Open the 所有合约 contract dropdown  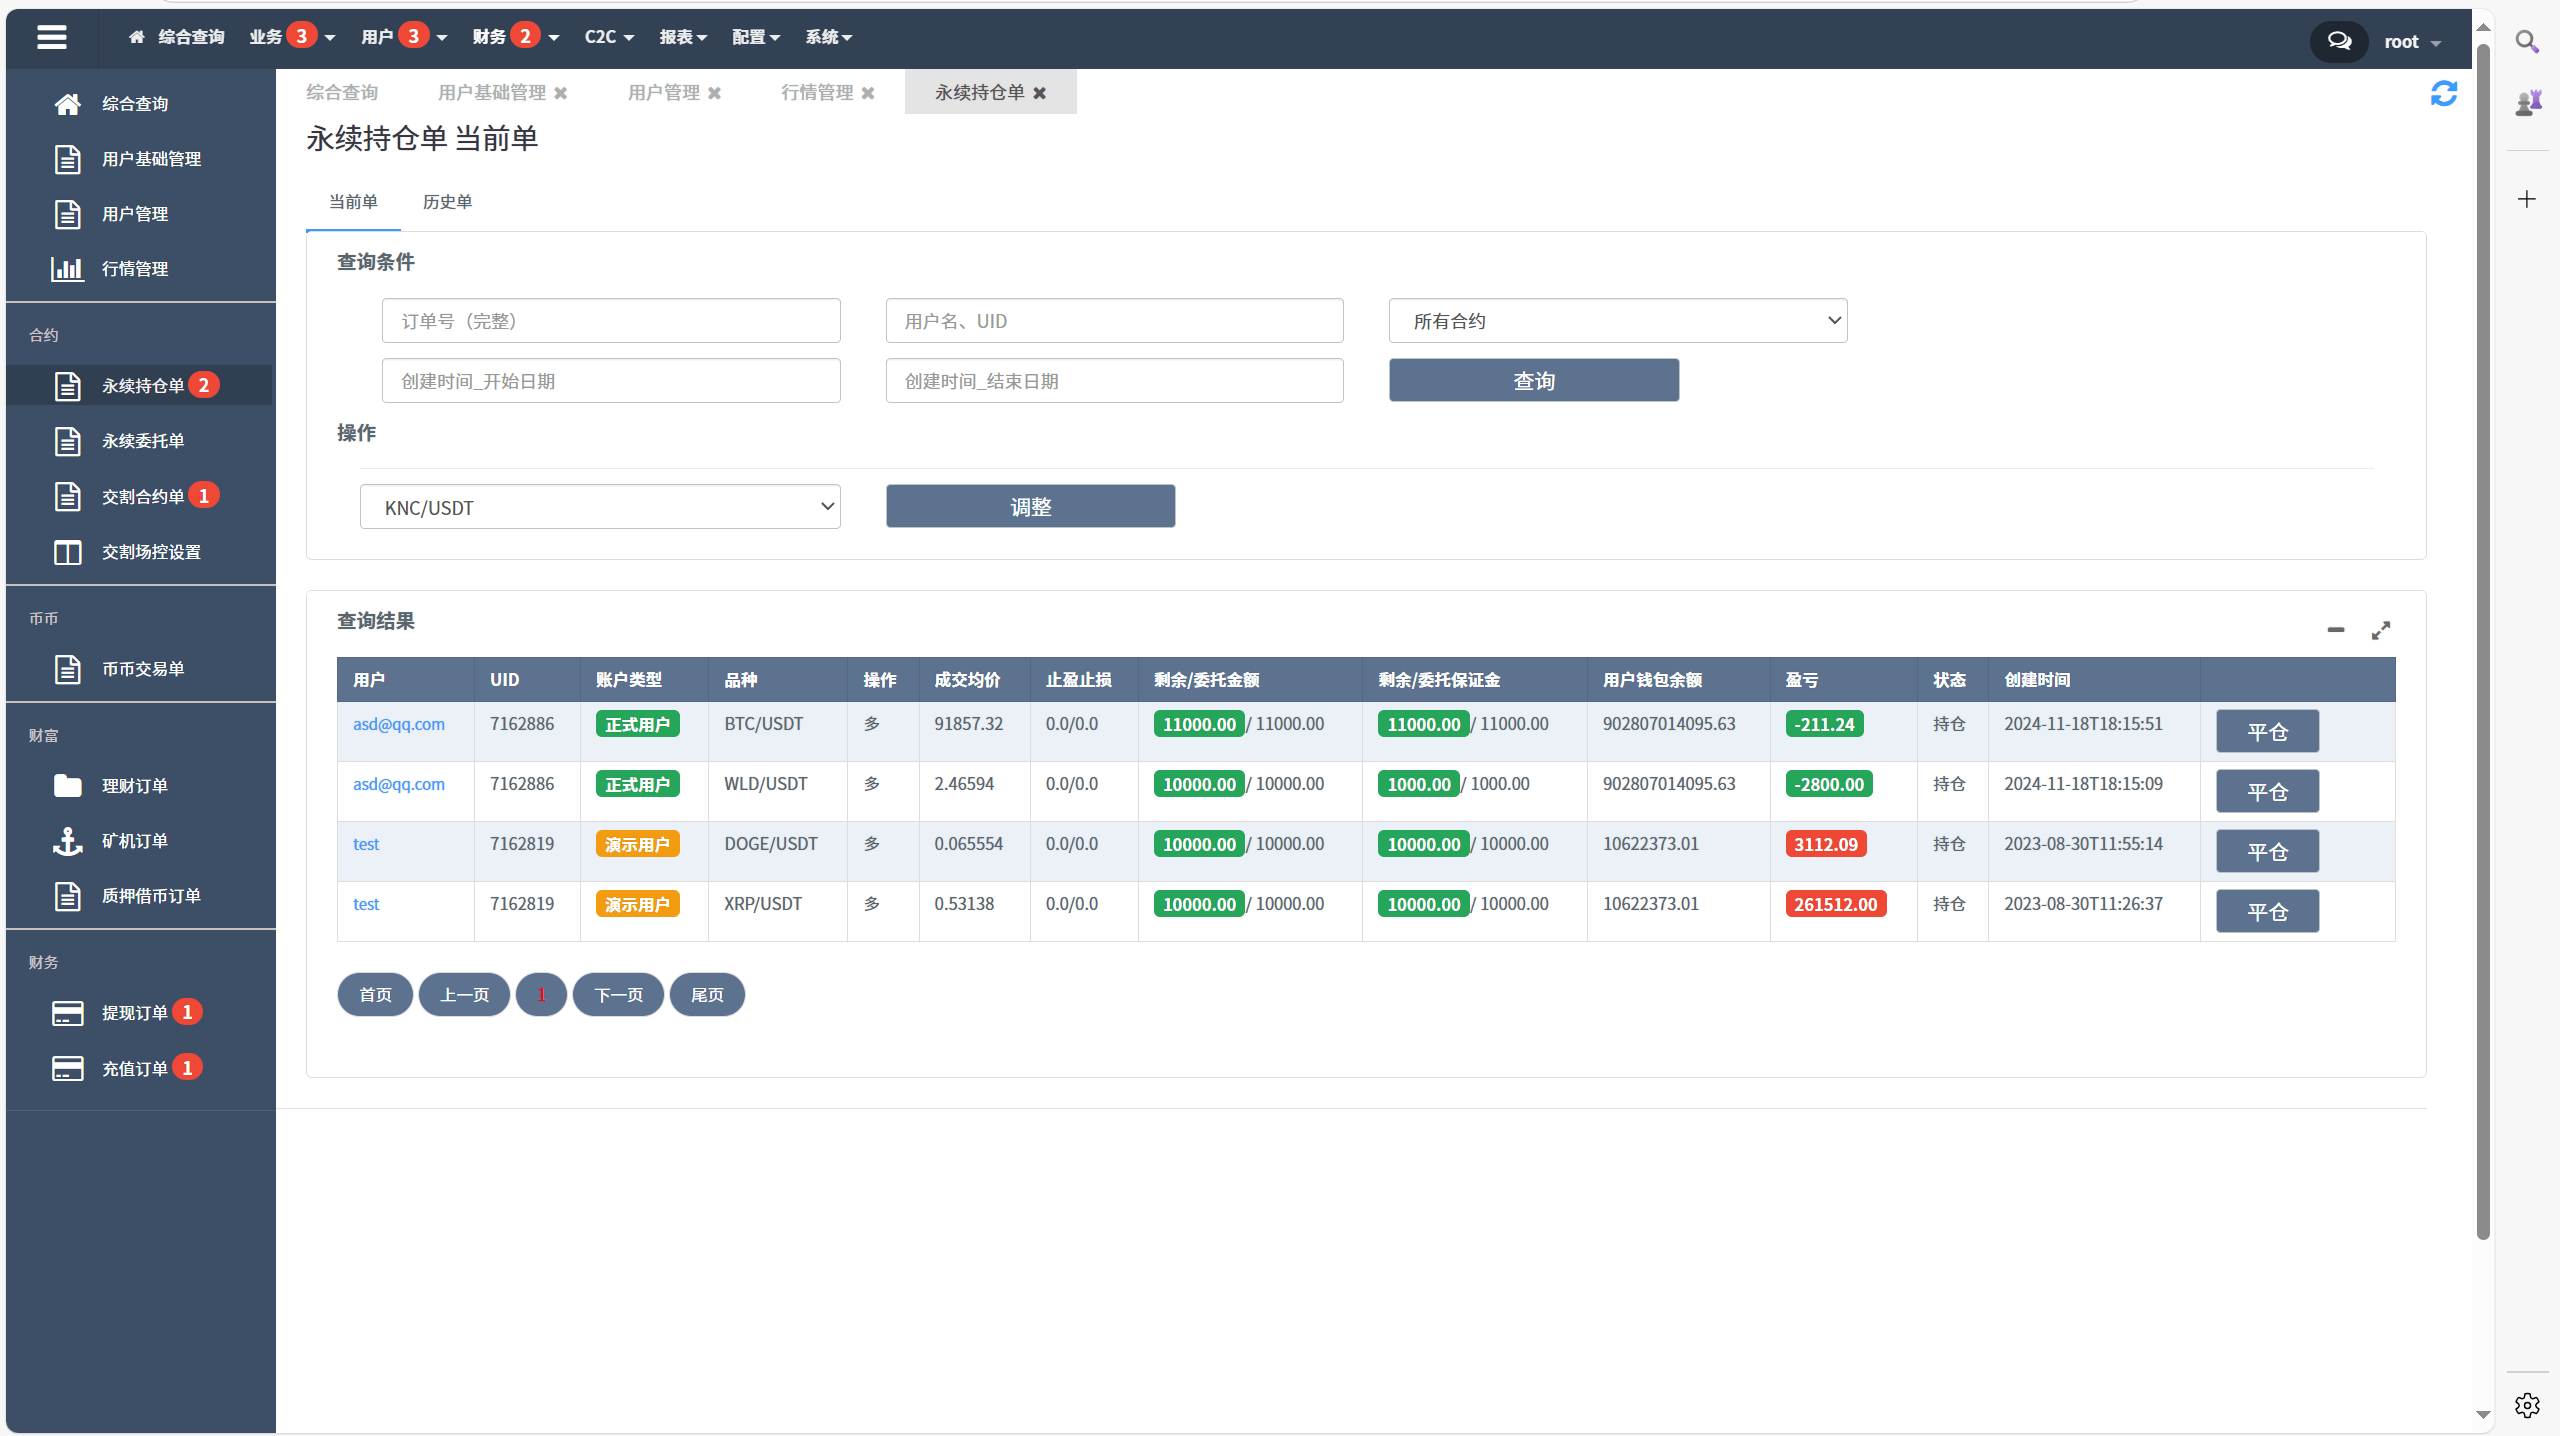(x=1617, y=321)
